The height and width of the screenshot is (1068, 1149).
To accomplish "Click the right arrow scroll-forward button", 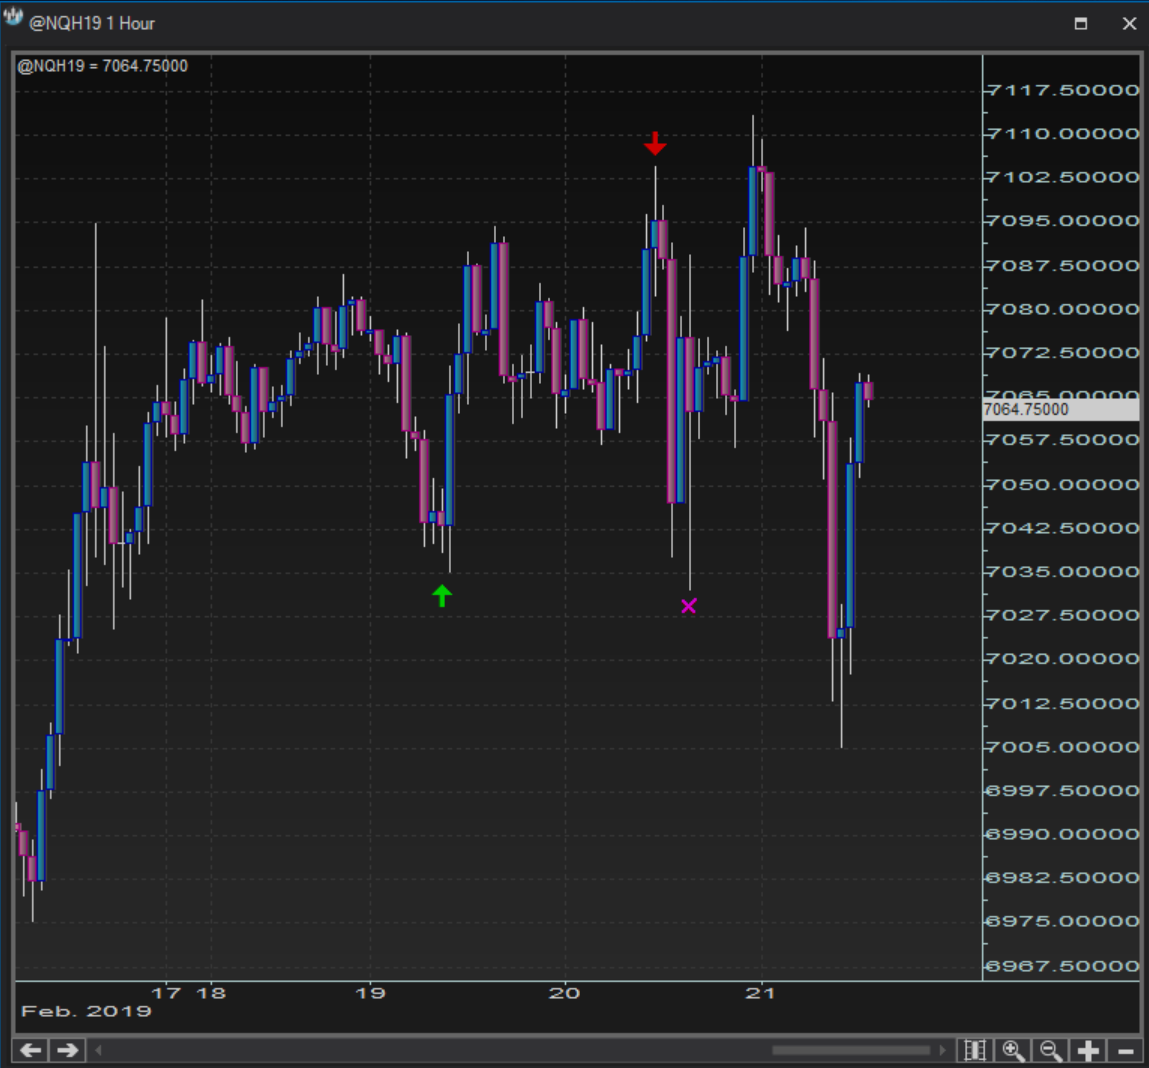I will click(x=67, y=1050).
